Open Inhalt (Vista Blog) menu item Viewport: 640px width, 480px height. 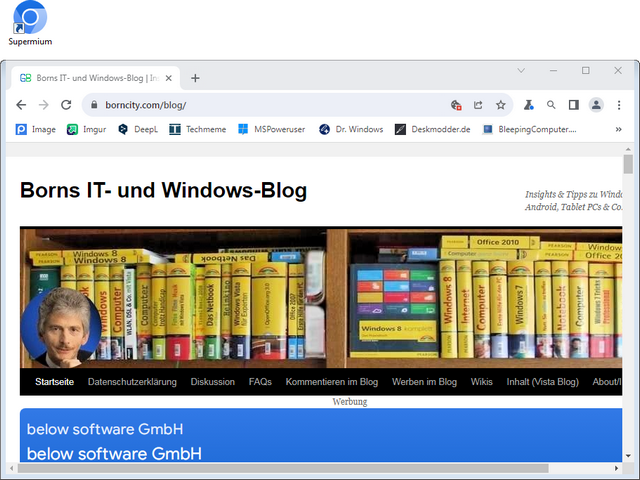pyautogui.click(x=543, y=382)
